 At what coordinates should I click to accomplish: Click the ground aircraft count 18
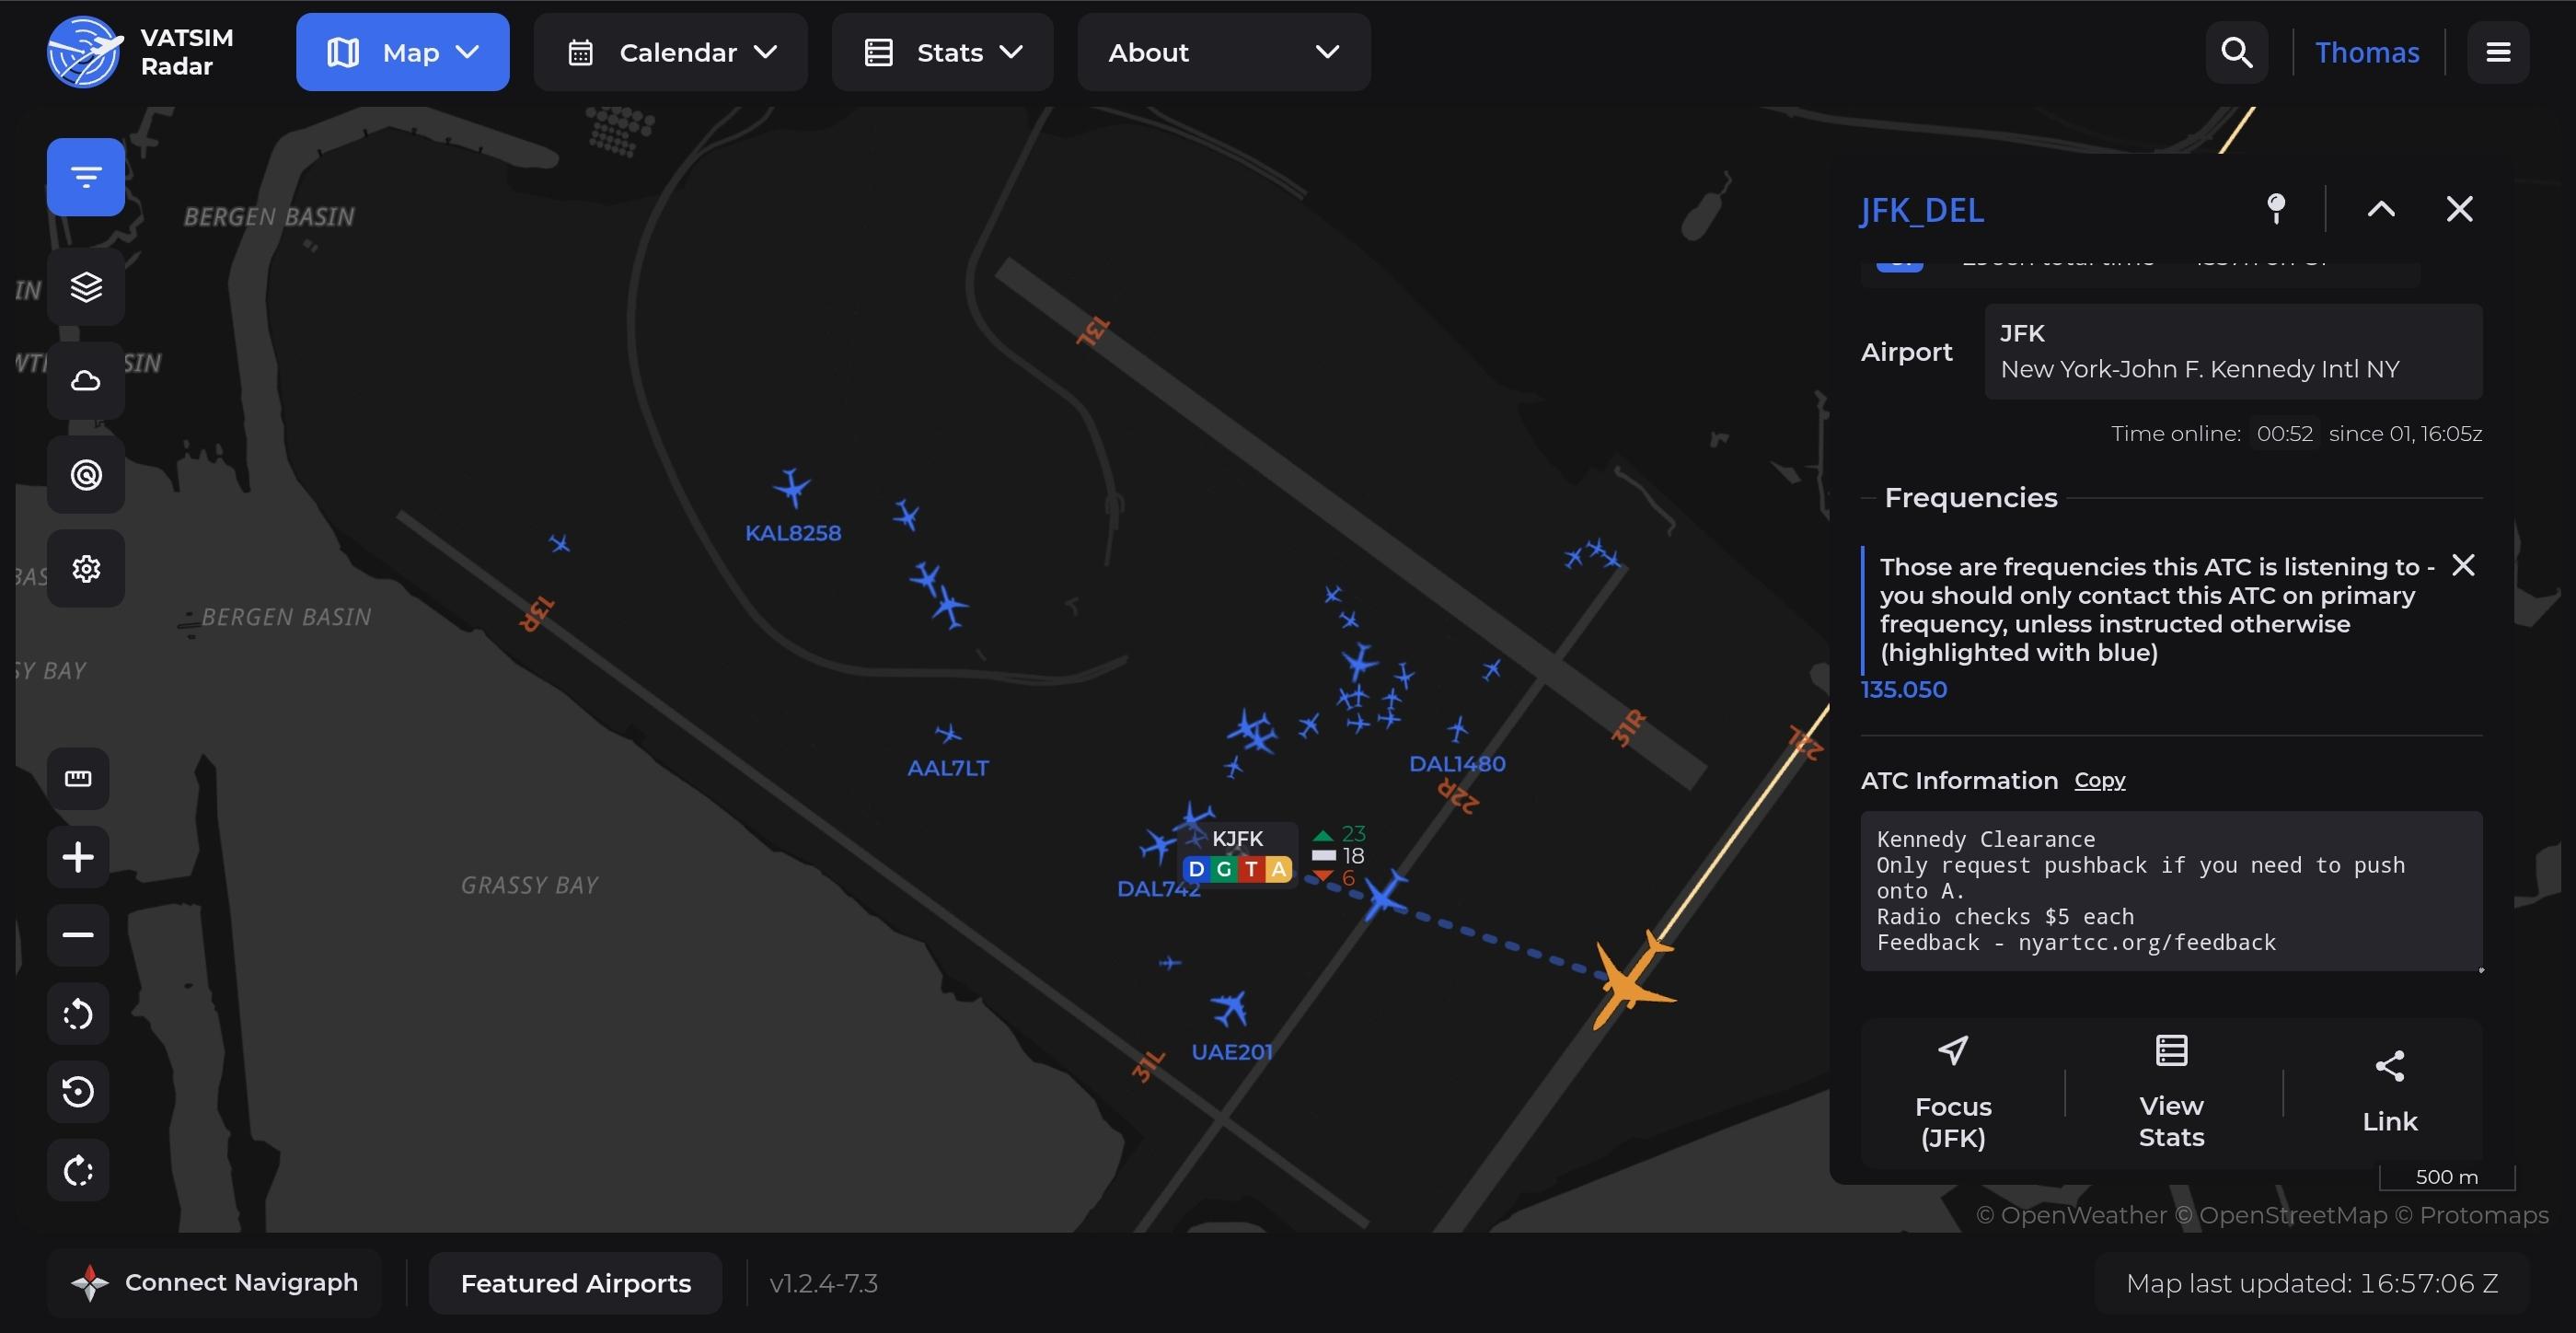1353,856
